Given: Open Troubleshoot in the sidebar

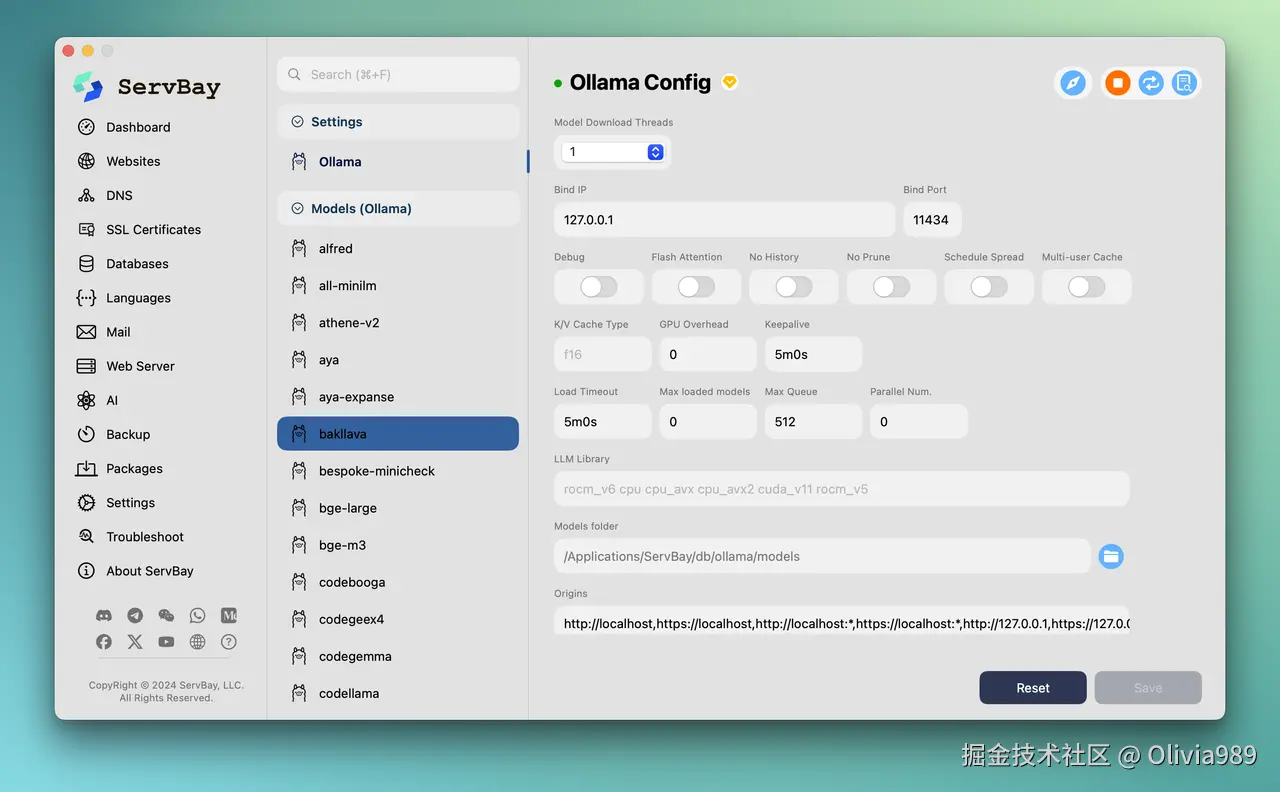Looking at the screenshot, I should (145, 537).
